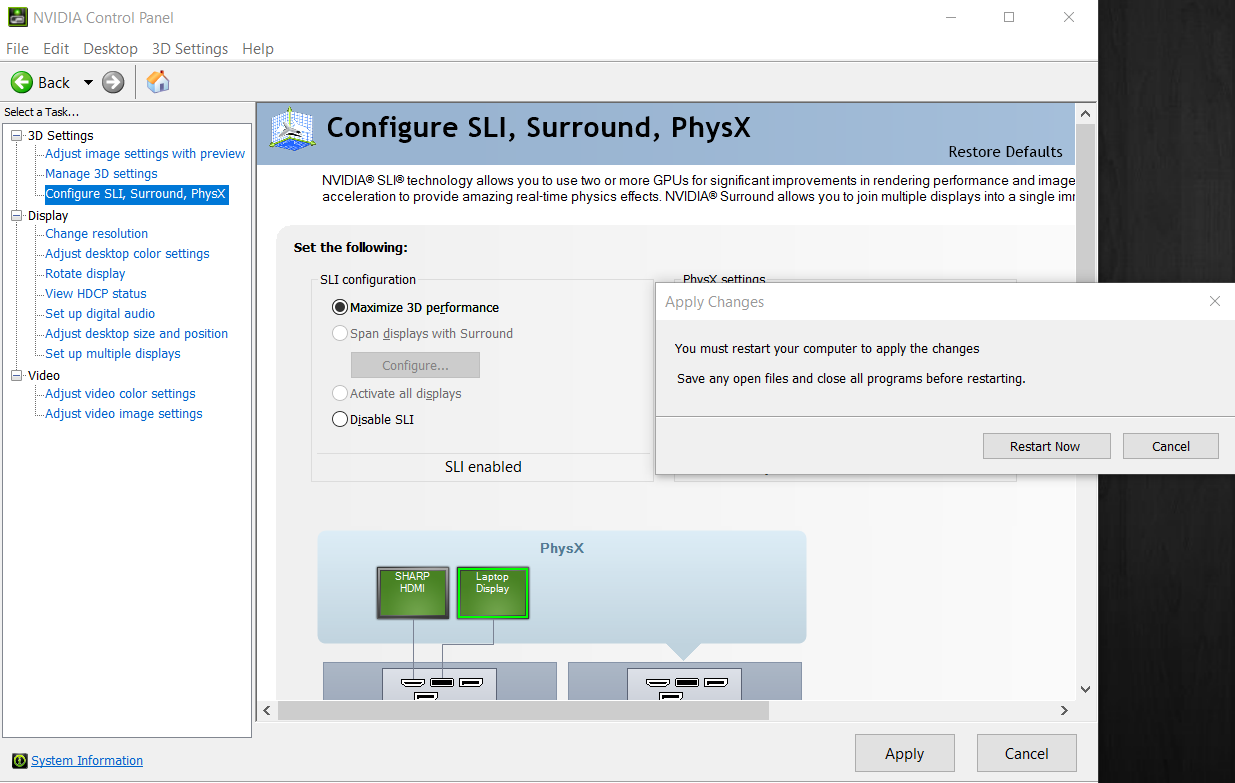Click the 'You must restart your computer' message

(x=827, y=349)
